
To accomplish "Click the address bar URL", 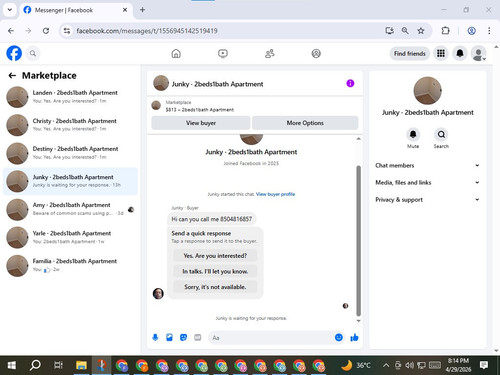I will pos(147,31).
